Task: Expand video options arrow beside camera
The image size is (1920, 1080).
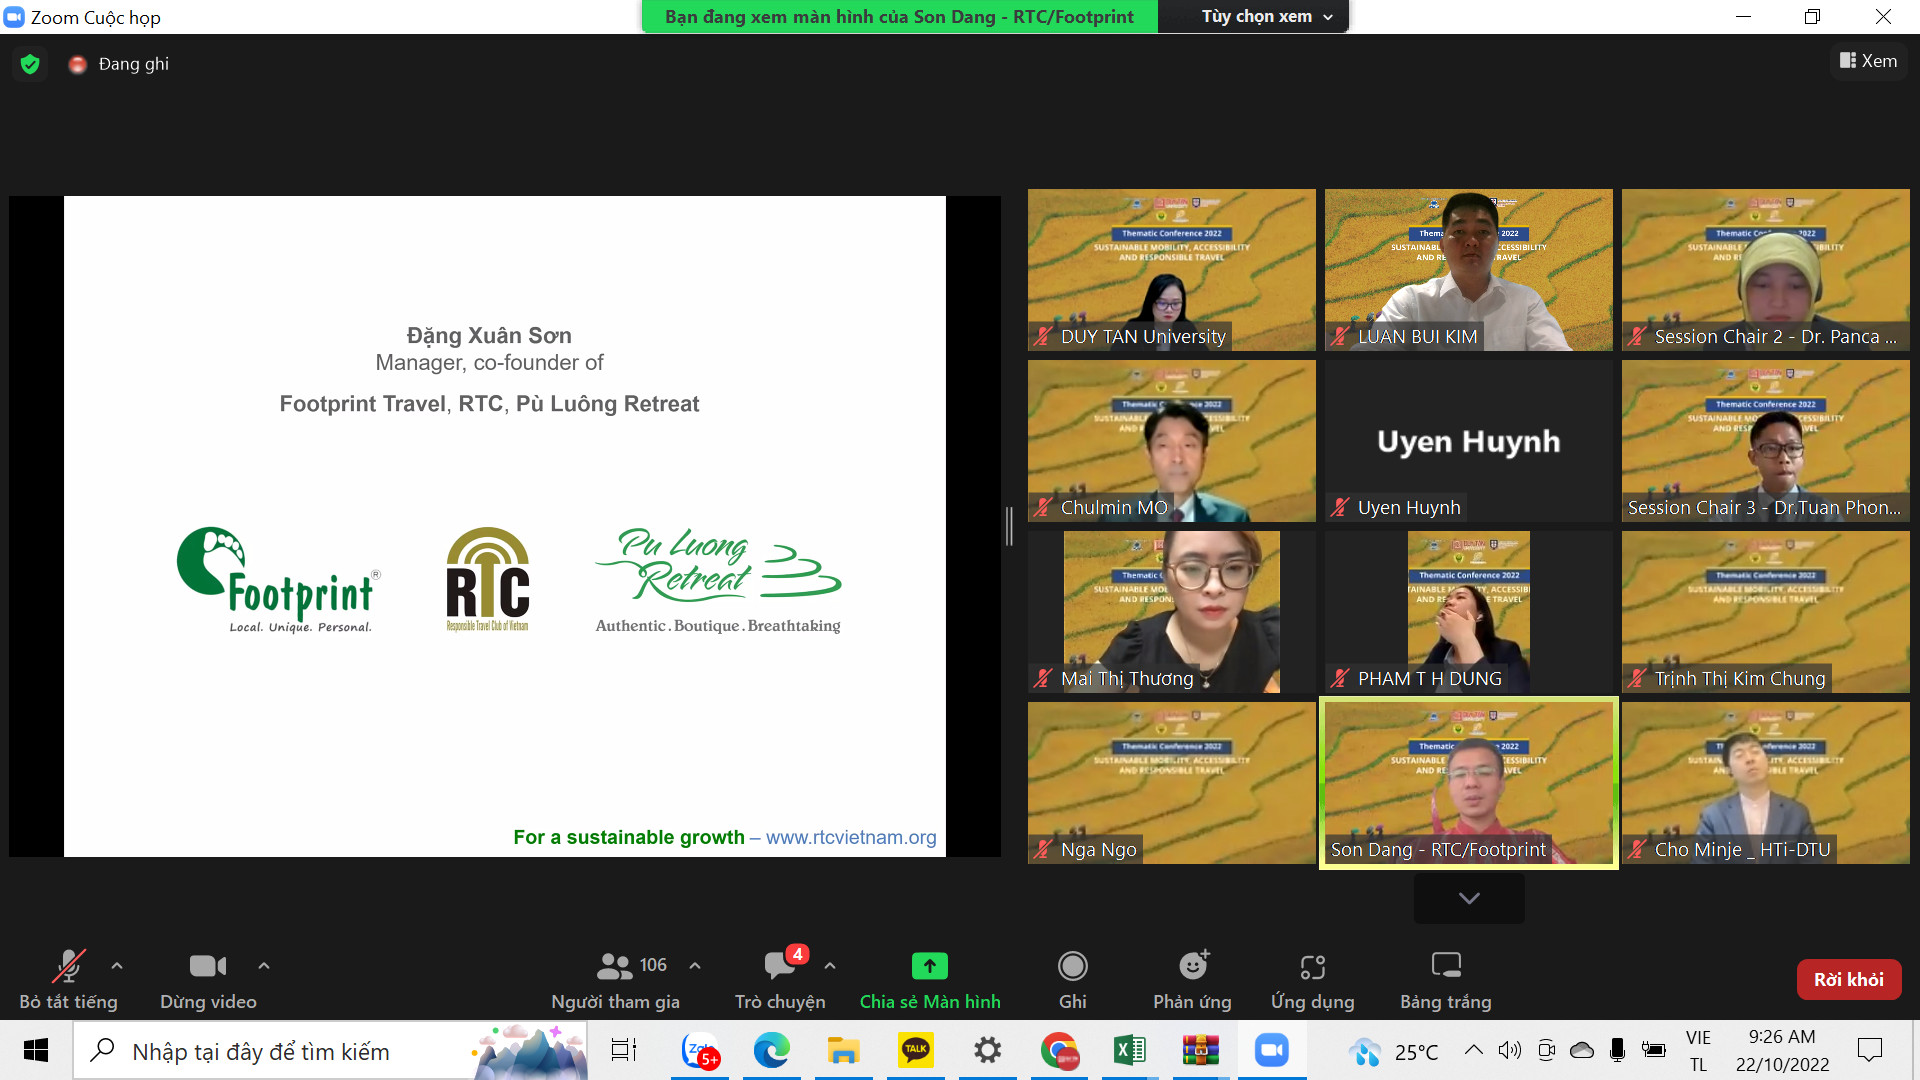Action: pos(264,966)
